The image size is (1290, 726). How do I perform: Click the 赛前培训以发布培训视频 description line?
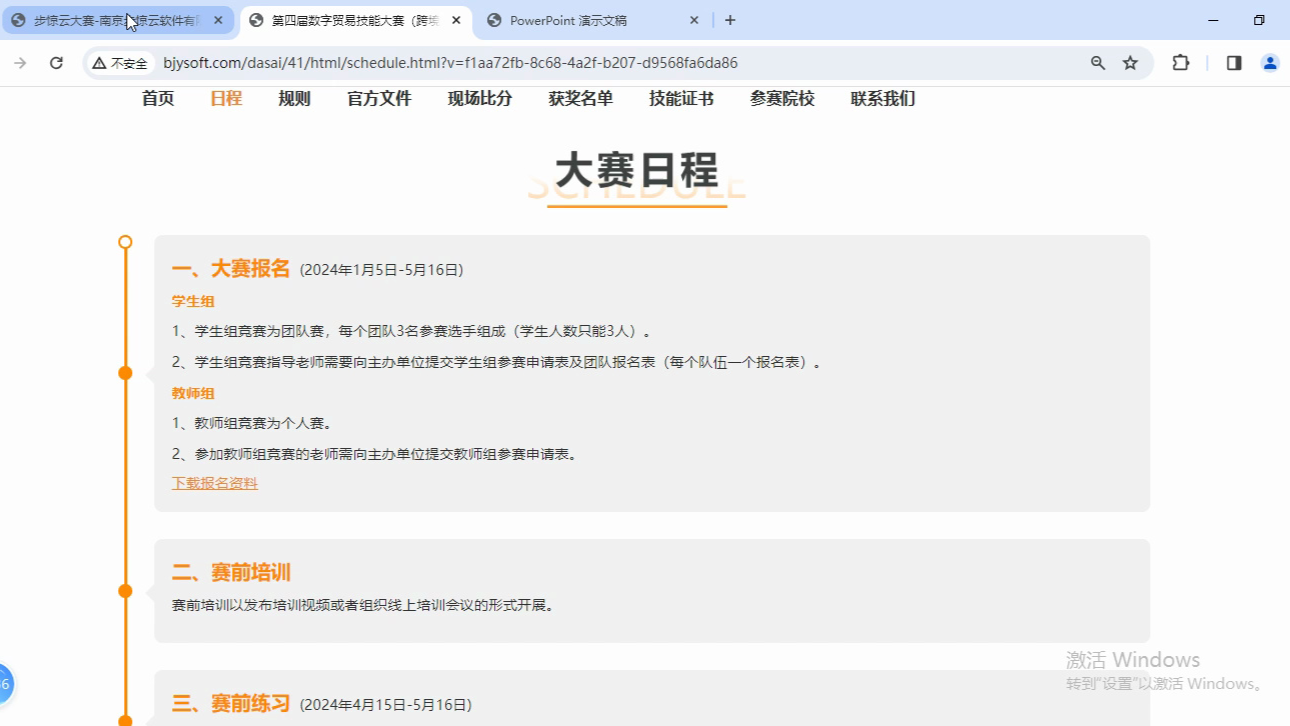[364, 605]
